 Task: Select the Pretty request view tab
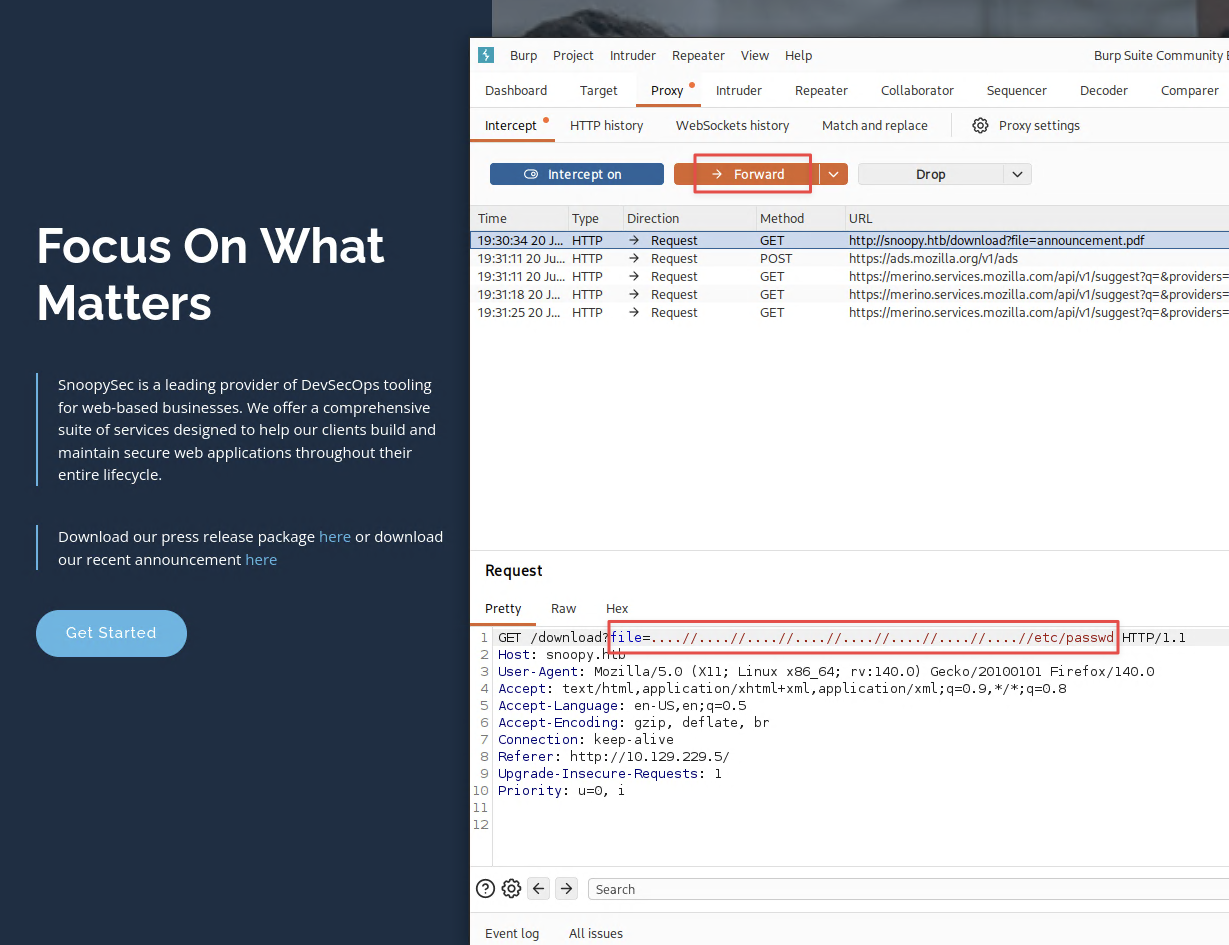[503, 608]
